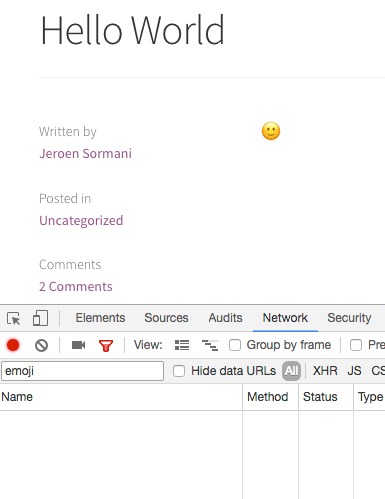The height and width of the screenshot is (499, 385).
Task: Switch to the Security tab
Action: [x=349, y=318]
